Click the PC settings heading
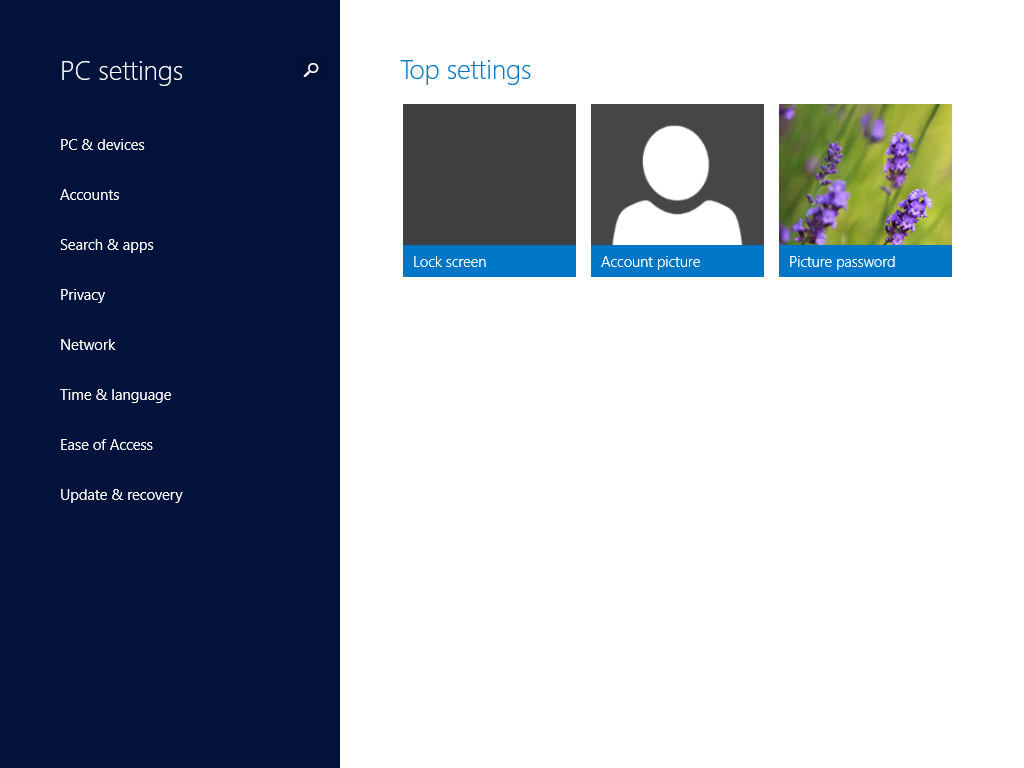The height and width of the screenshot is (768, 1024). click(x=121, y=71)
